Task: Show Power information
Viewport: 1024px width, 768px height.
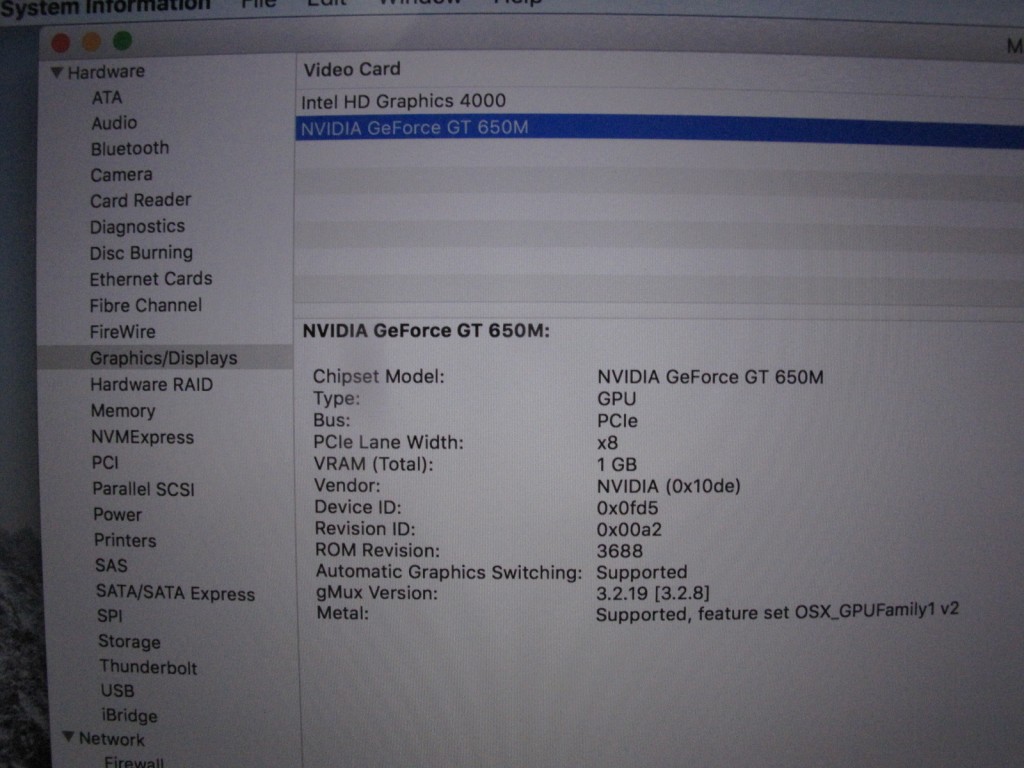Action: tap(118, 515)
